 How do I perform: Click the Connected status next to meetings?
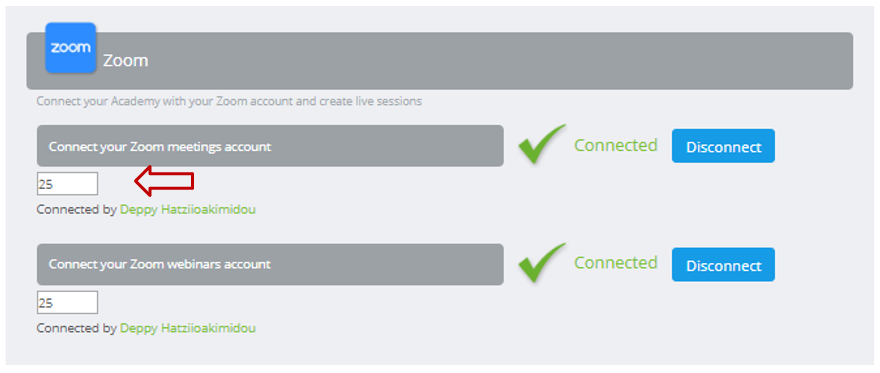pyautogui.click(x=616, y=145)
